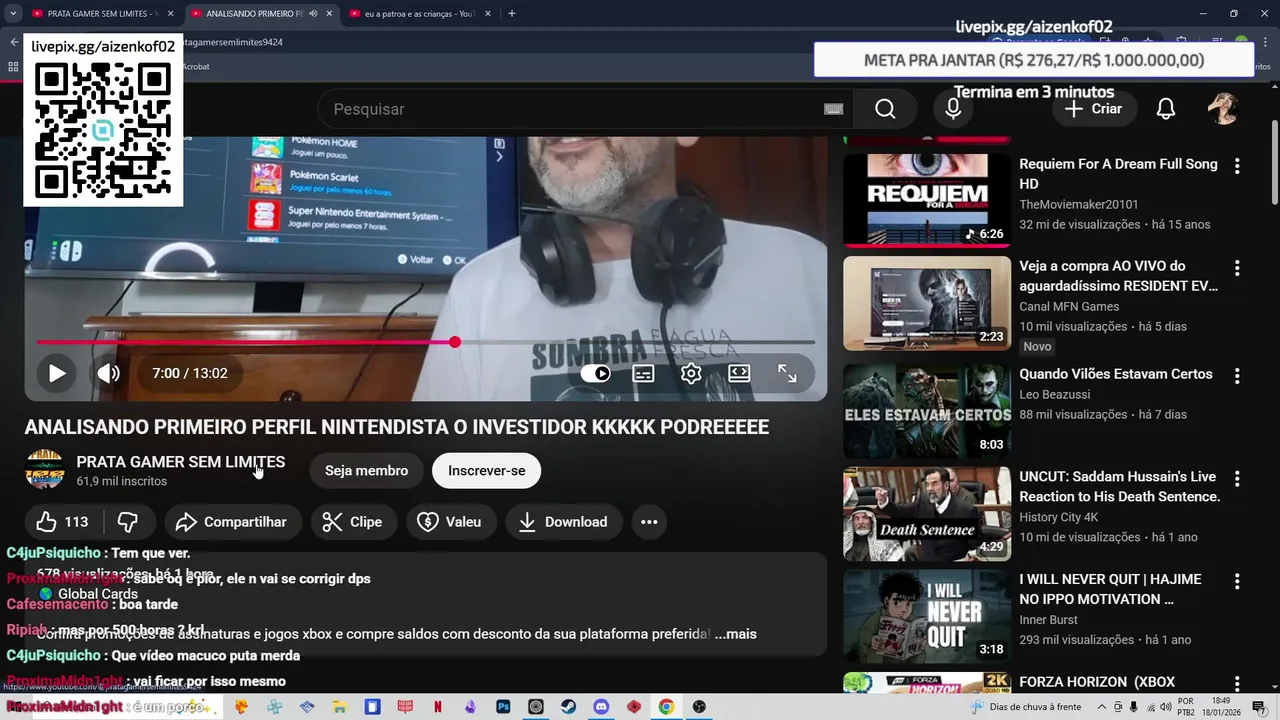1280x720 pixels.
Task: Start voice search with the microphone icon
Action: point(953,109)
